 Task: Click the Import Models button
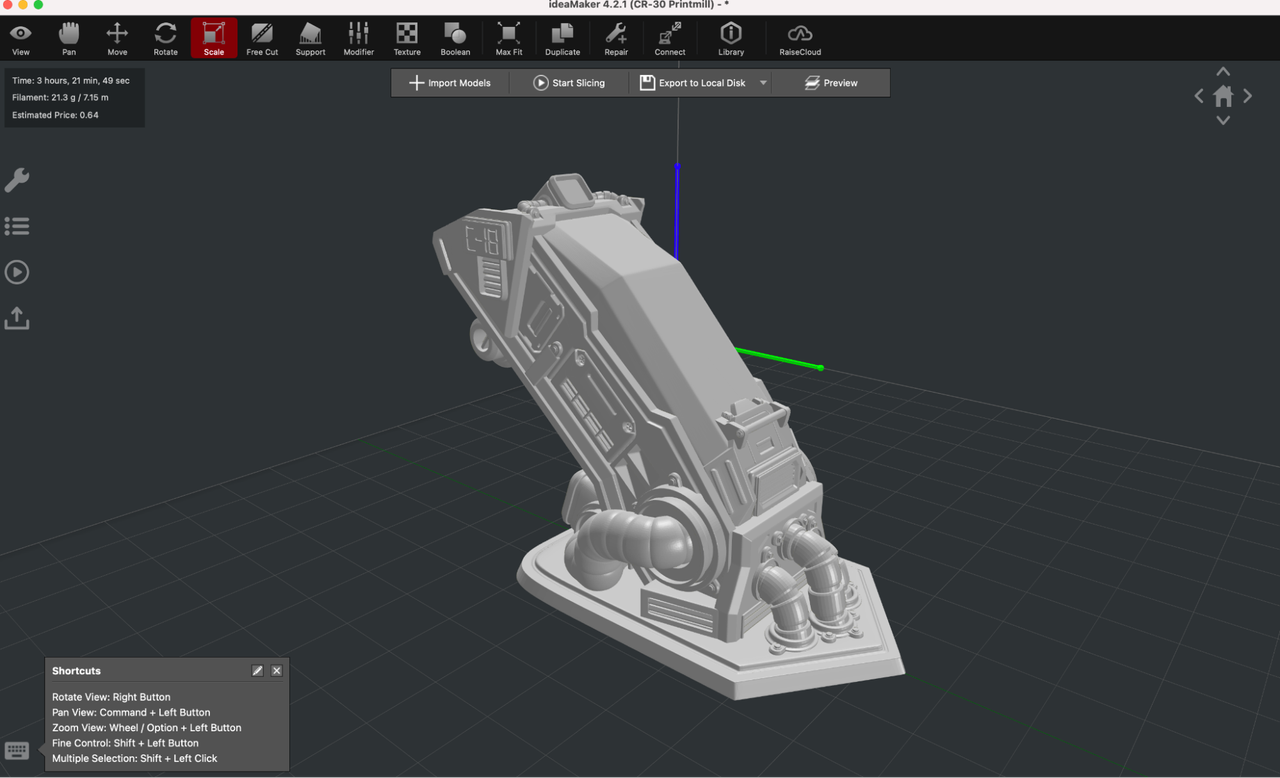click(x=450, y=83)
